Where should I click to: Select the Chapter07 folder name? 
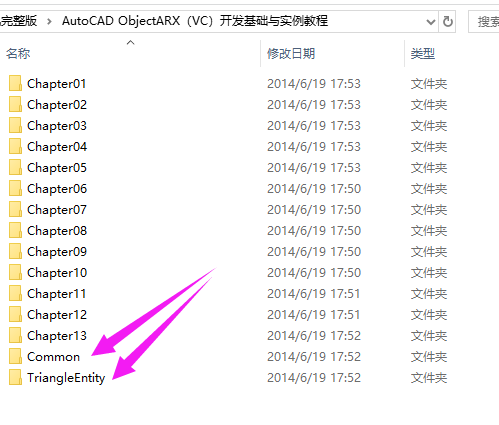pyautogui.click(x=57, y=210)
